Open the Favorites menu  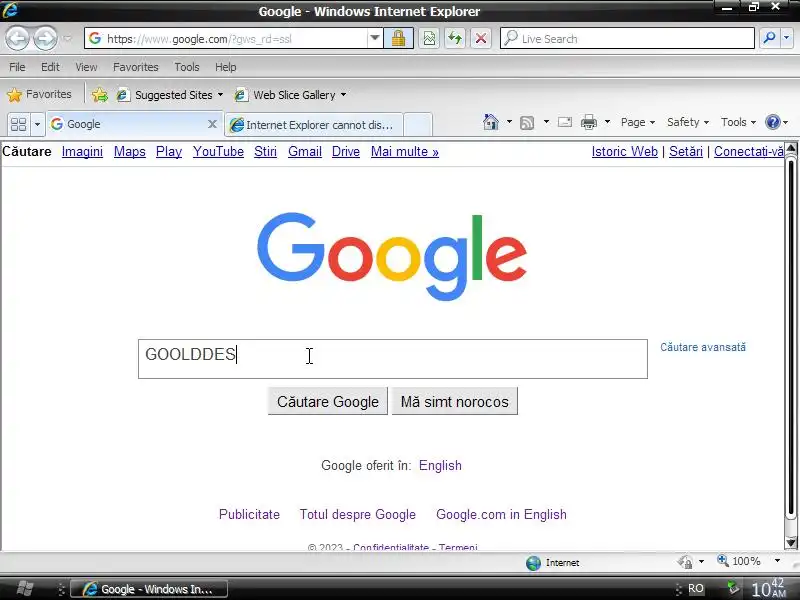(x=136, y=67)
